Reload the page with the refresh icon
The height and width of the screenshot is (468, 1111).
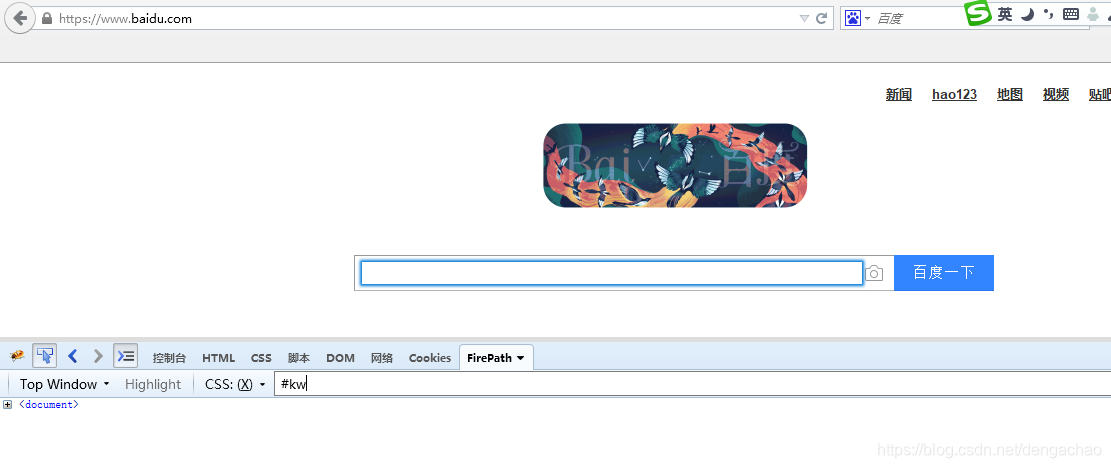(822, 18)
